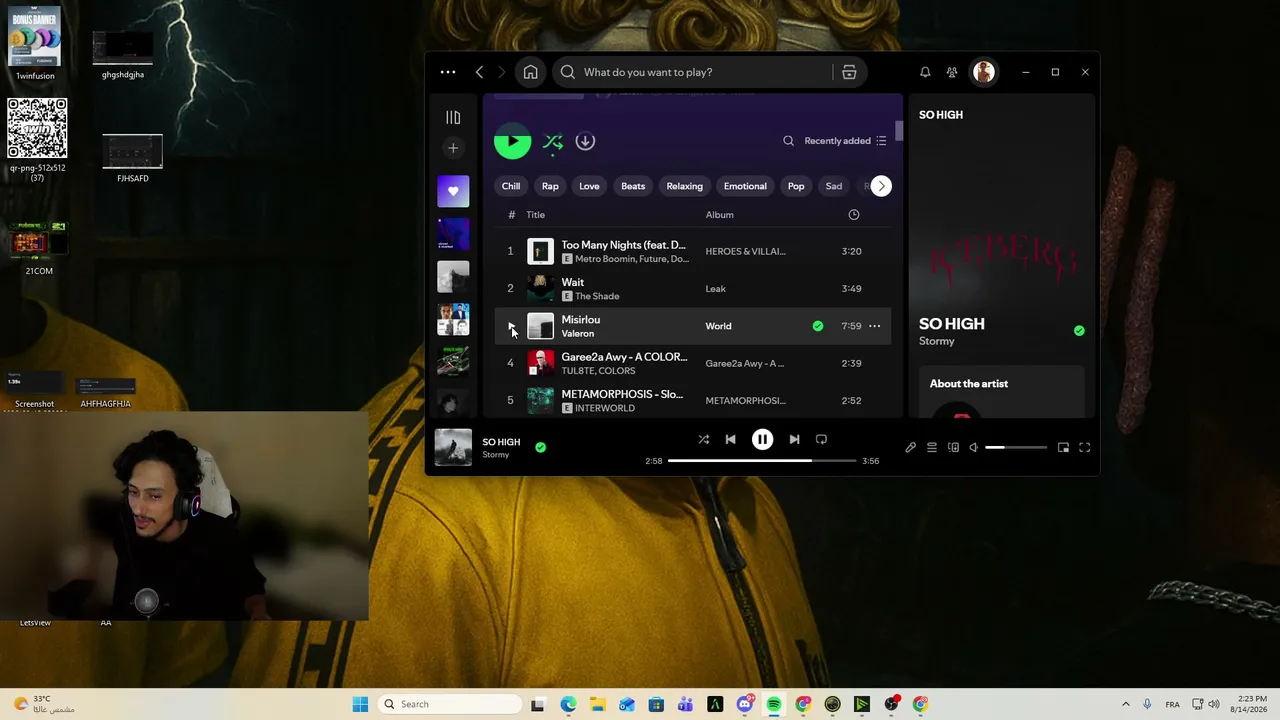Select the Chill filter chip

(511, 186)
